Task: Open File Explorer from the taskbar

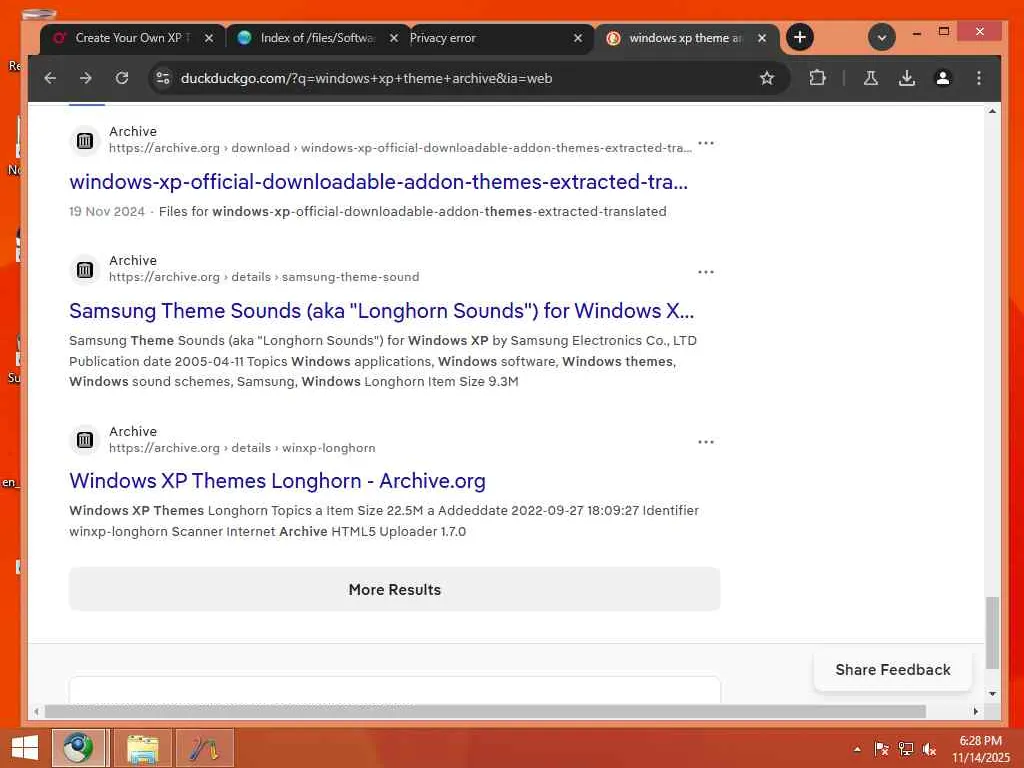Action: coord(143,748)
